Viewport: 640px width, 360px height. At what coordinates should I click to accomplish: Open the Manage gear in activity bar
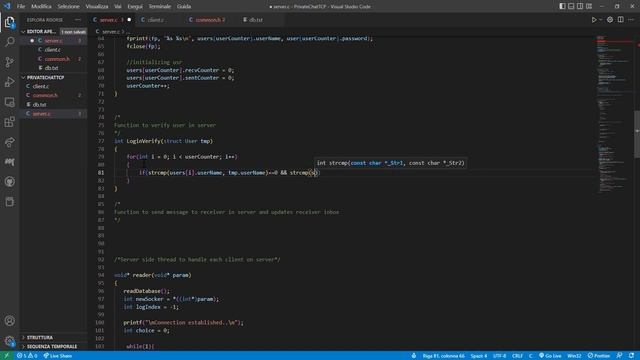click(x=9, y=340)
